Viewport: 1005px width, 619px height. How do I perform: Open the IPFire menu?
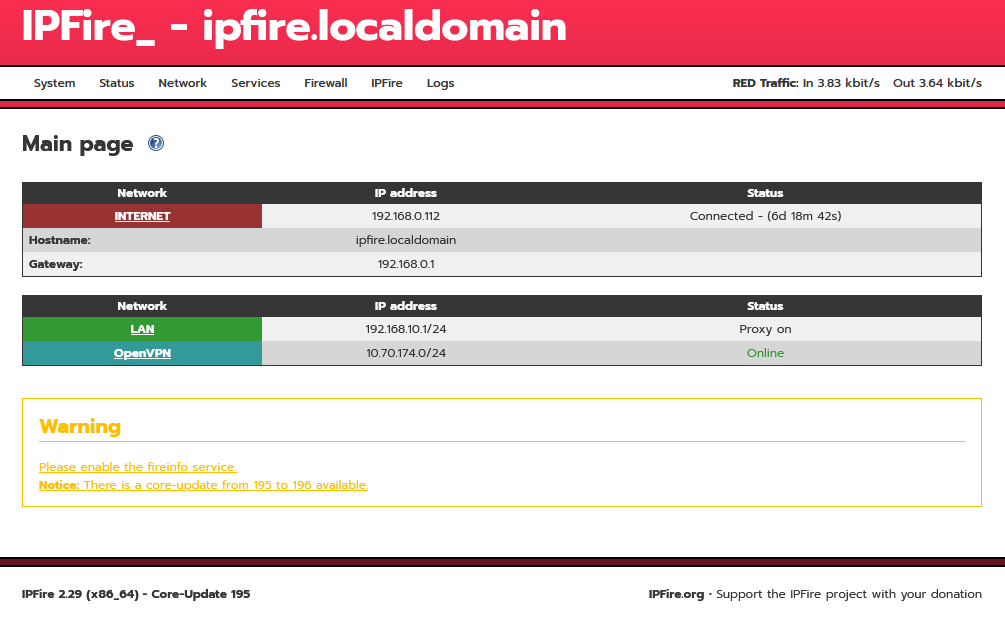click(x=386, y=83)
